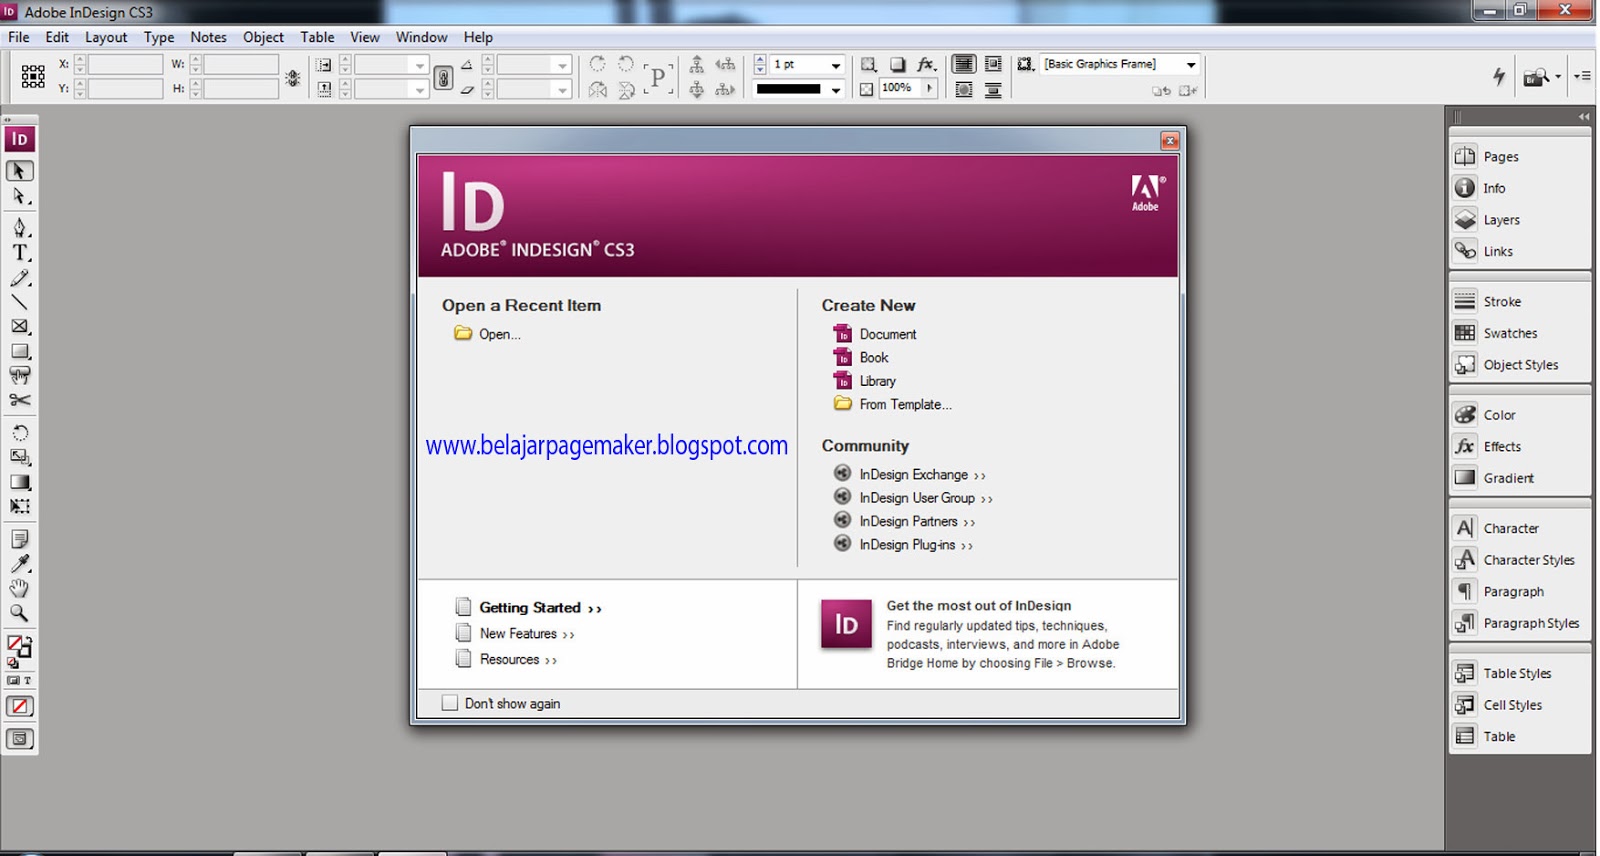The height and width of the screenshot is (856, 1600).
Task: Select the Note tool
Action: tap(19, 539)
